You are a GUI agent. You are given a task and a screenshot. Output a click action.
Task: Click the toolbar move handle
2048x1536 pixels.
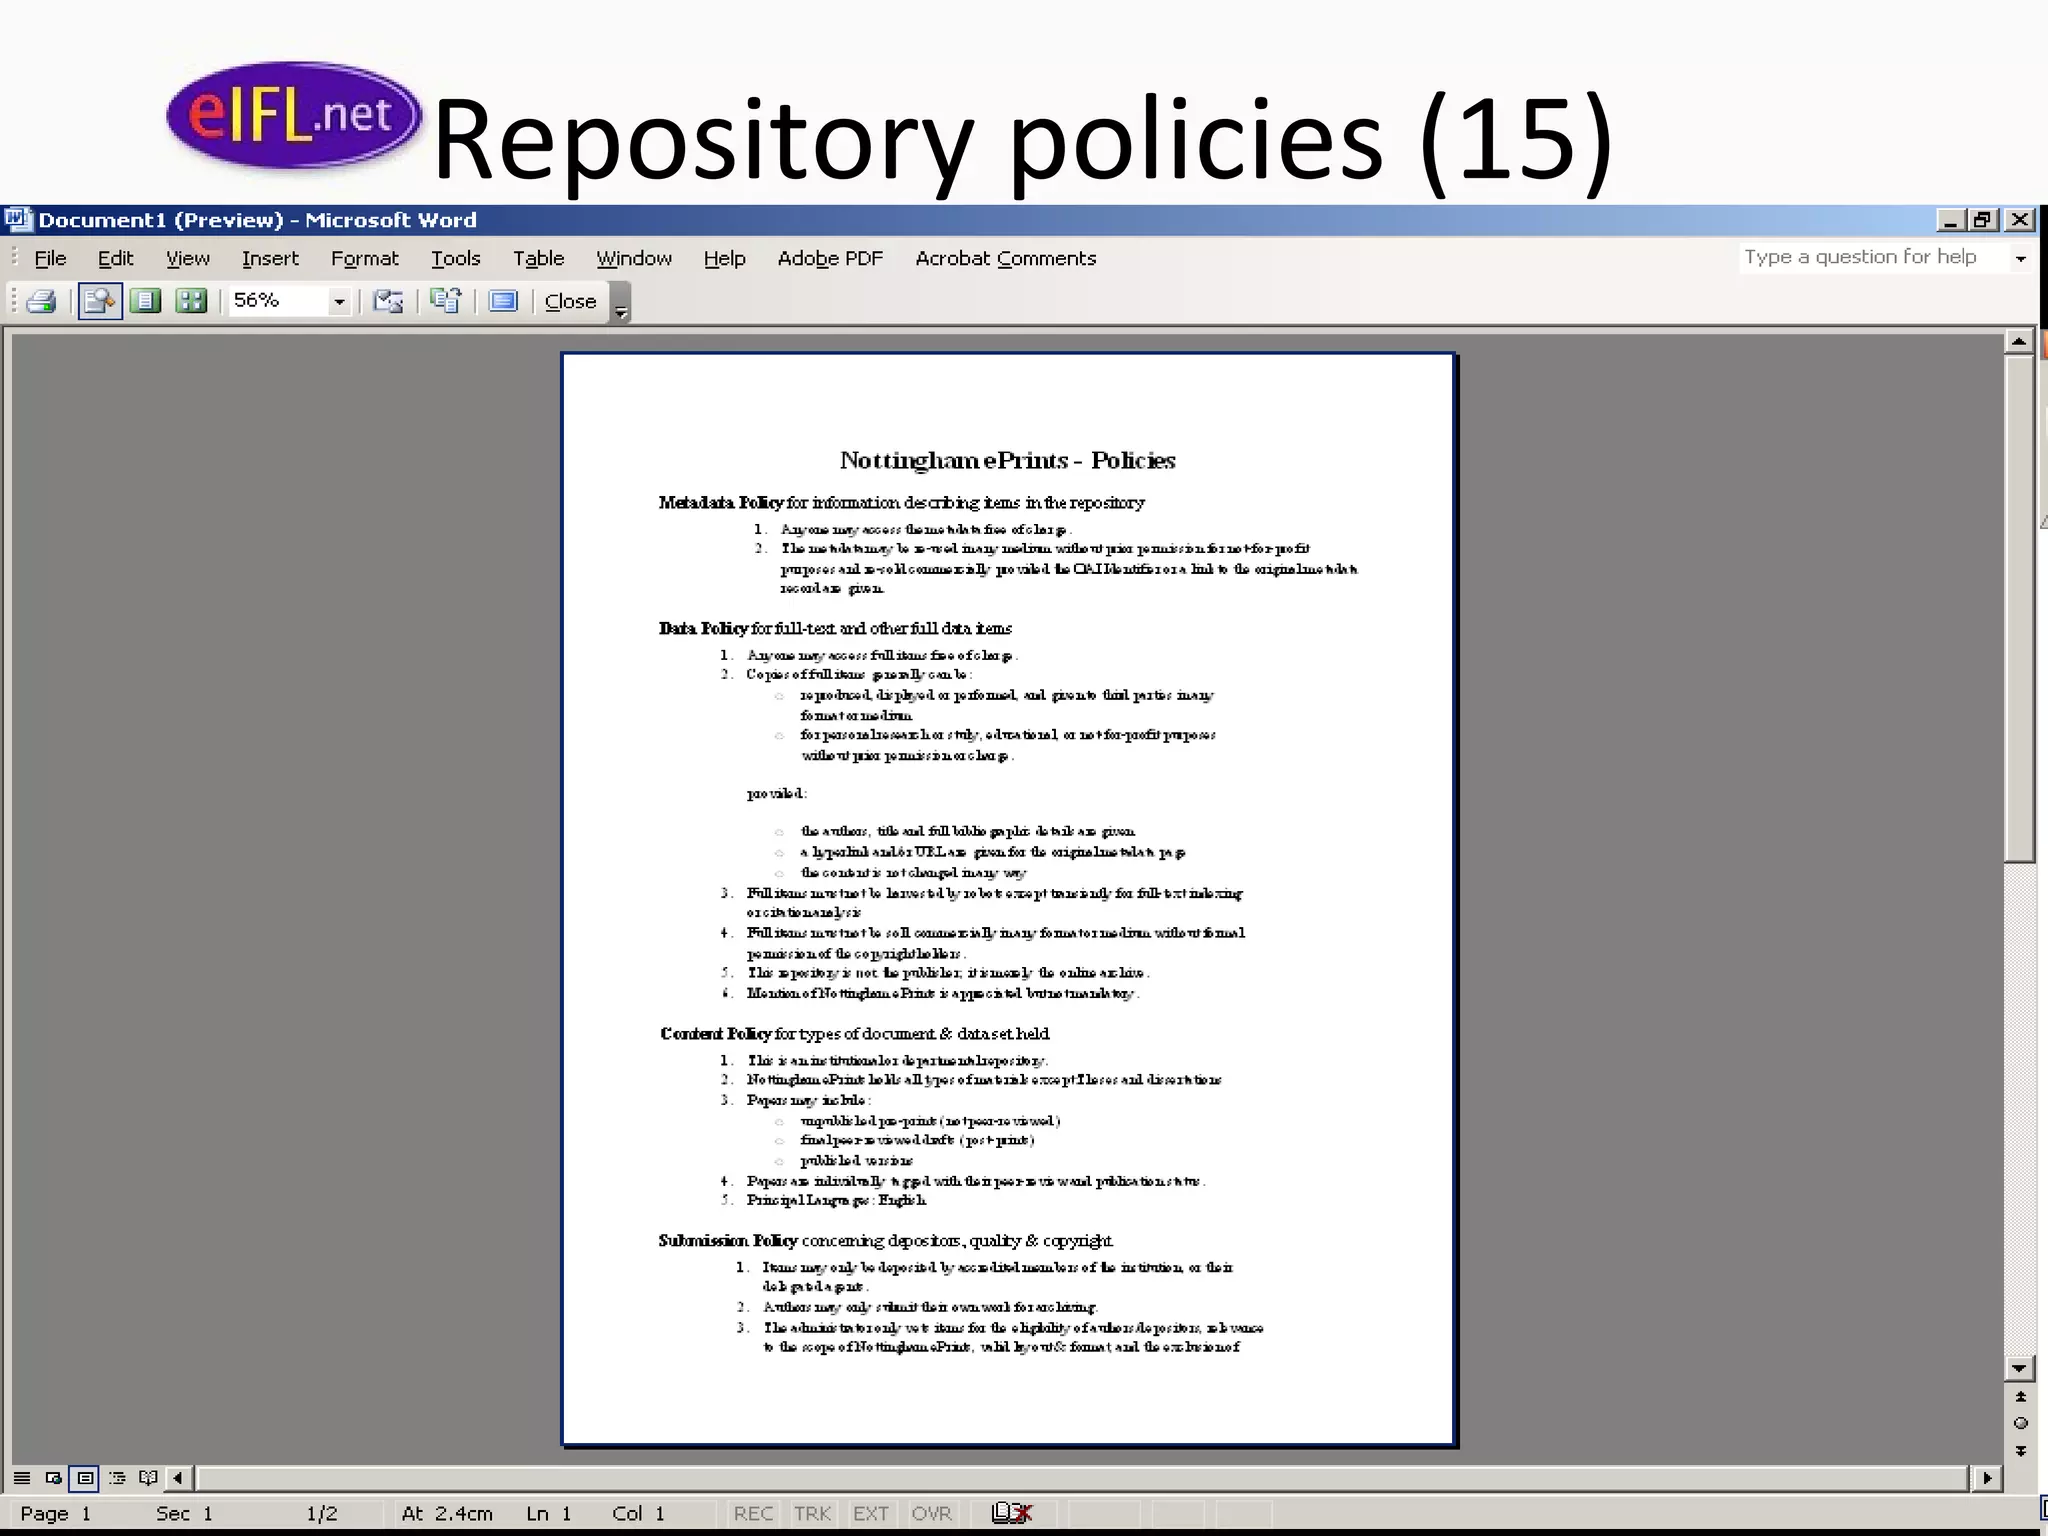[x=14, y=301]
